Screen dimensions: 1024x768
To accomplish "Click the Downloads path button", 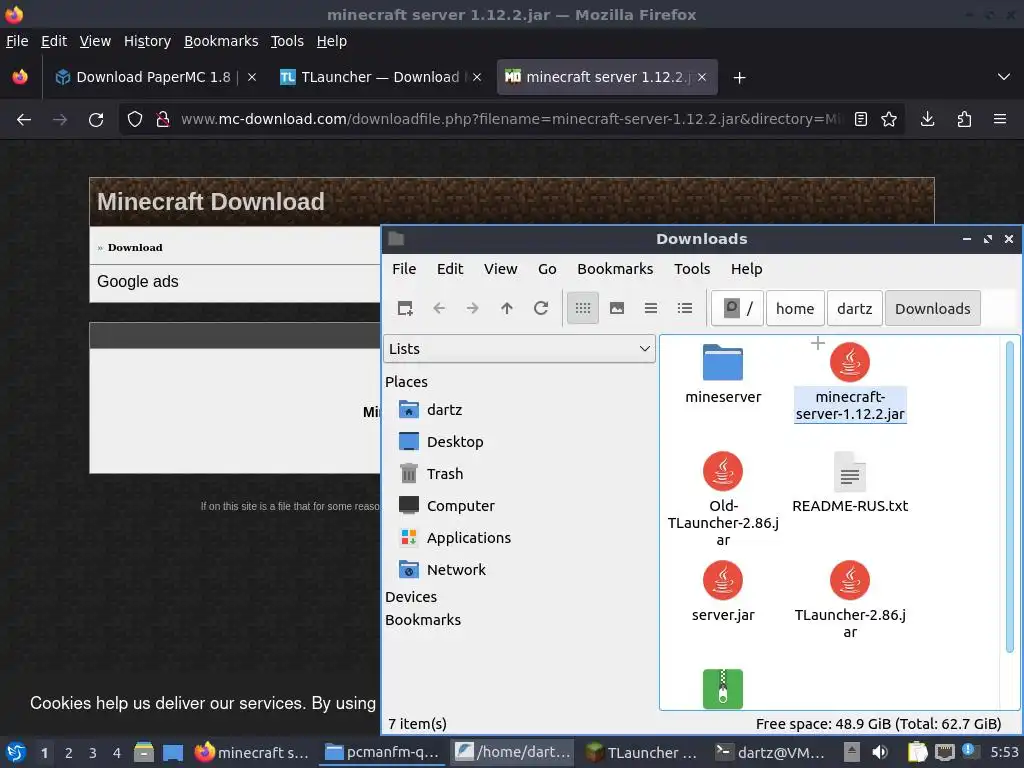I will pos(933,308).
